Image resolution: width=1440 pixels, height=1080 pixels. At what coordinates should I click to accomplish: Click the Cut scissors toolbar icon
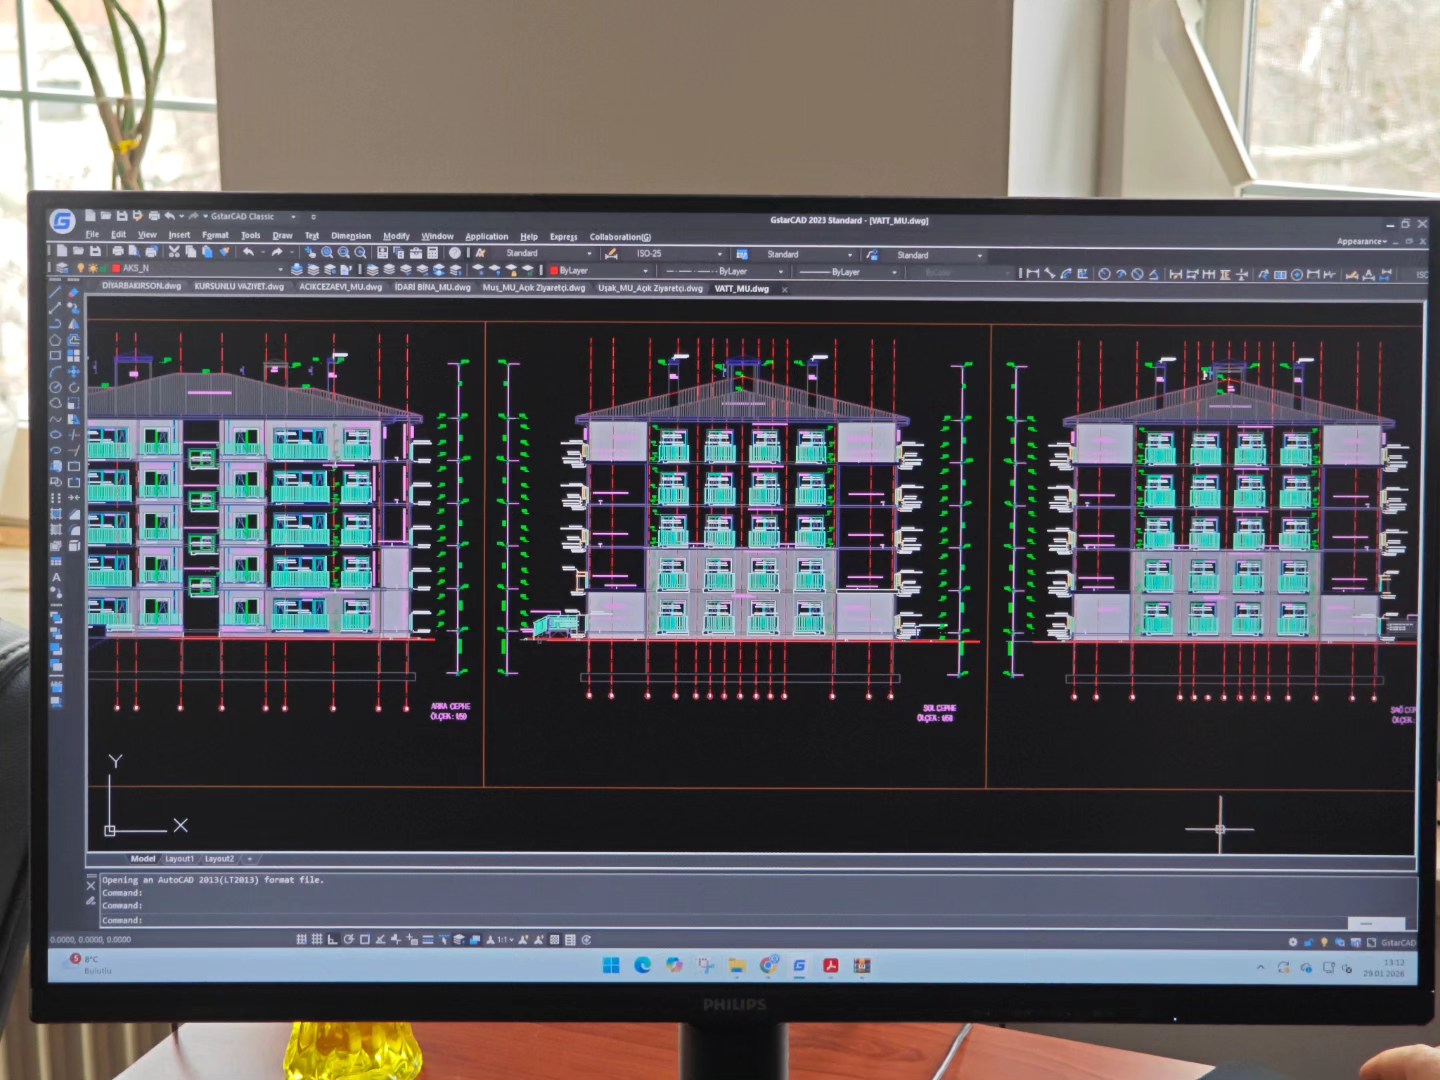174,252
